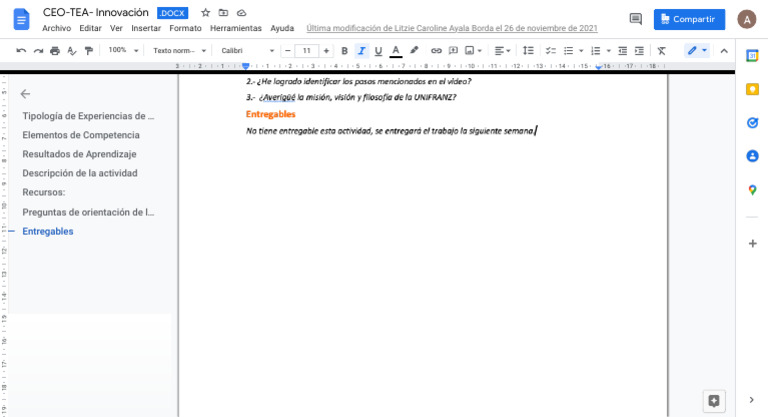Insert a link with chain icon
This screenshot has height=417, width=768.
tap(436, 50)
